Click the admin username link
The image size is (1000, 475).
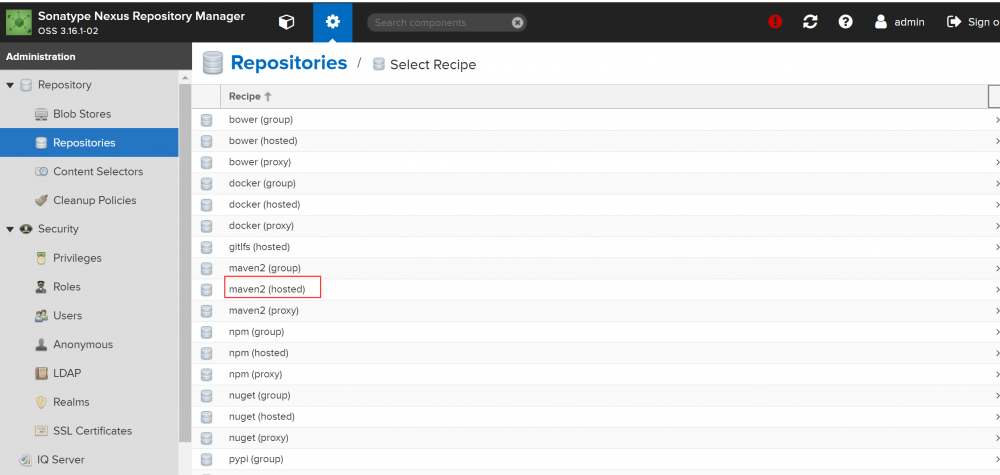[909, 22]
